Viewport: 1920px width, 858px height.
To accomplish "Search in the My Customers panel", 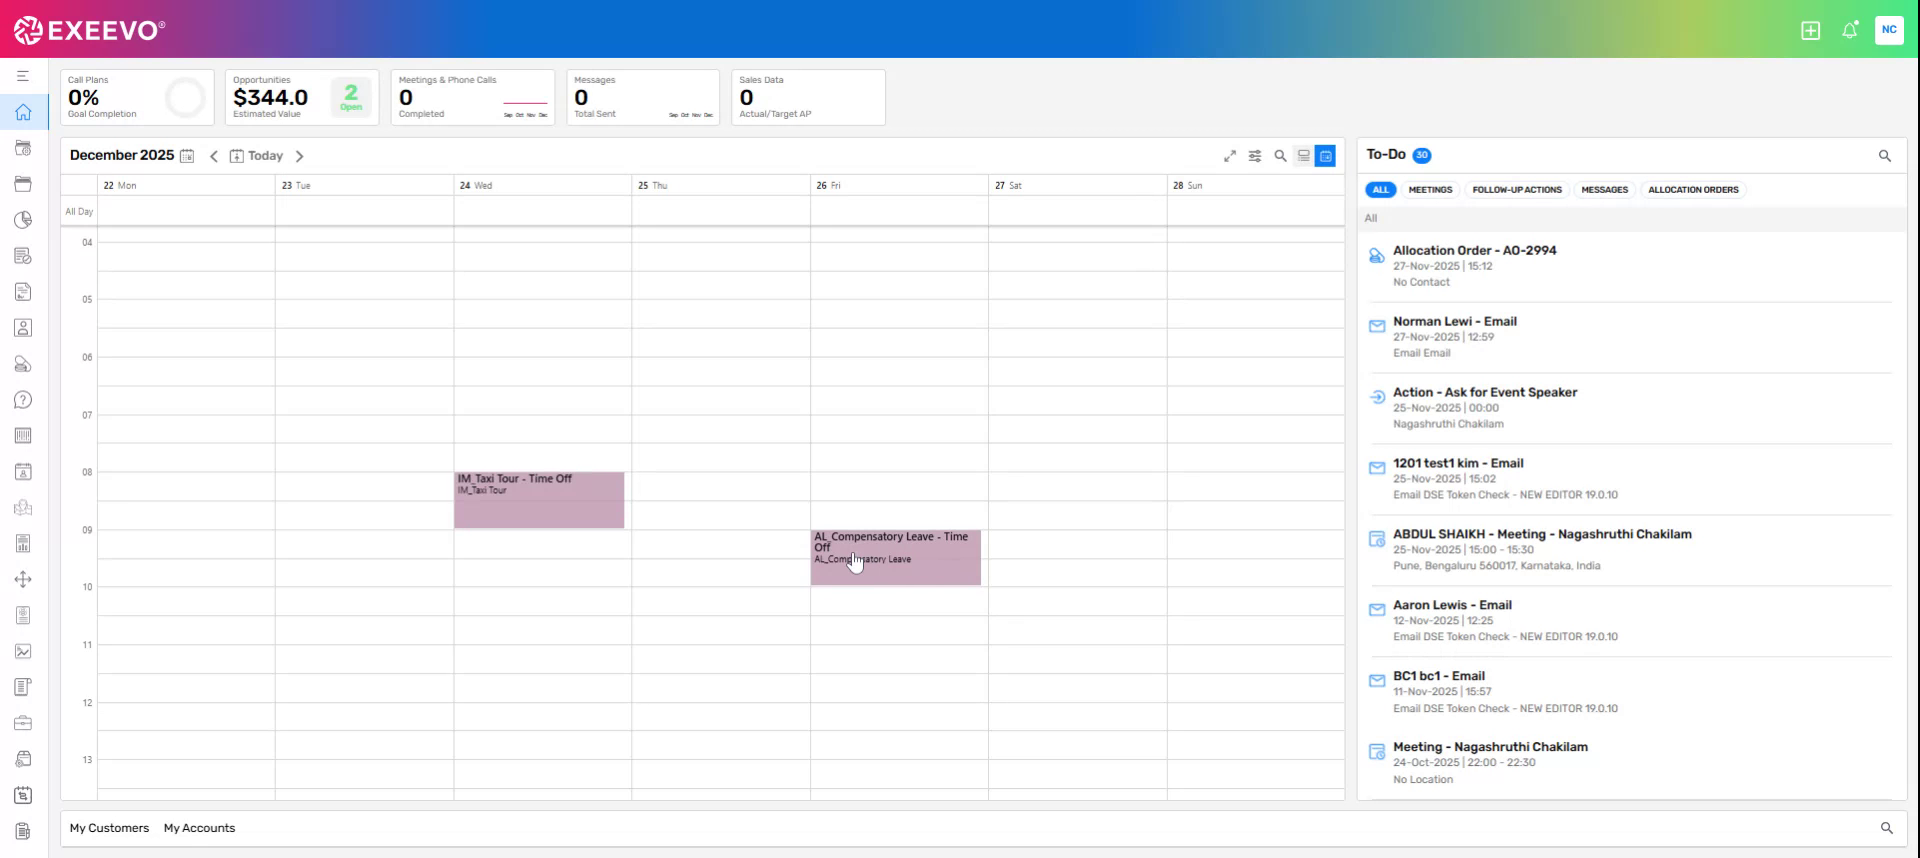I will [x=1887, y=828].
